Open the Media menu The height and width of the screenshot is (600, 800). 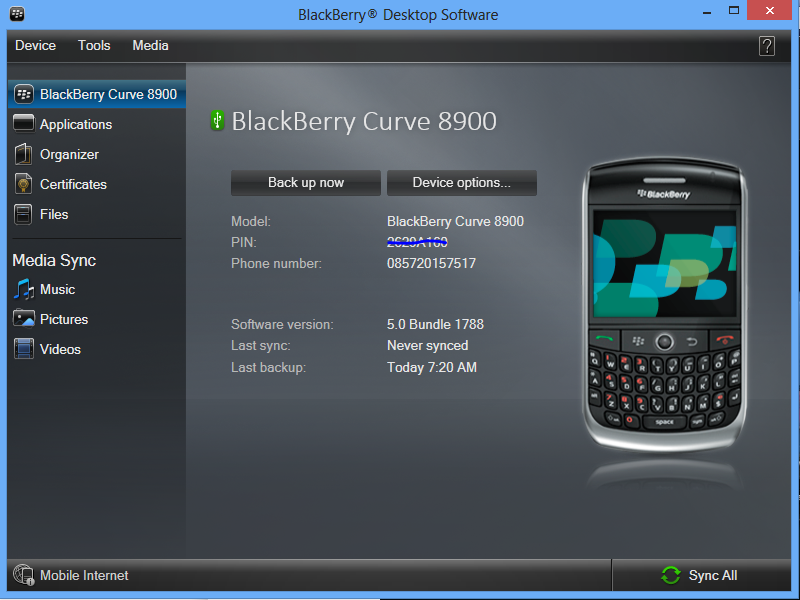pos(150,45)
